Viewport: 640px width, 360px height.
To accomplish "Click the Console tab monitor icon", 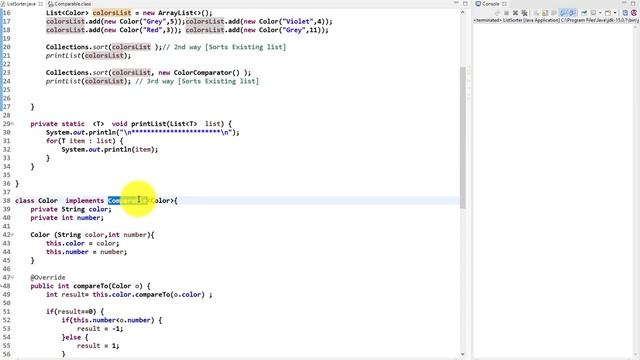I will 478,4.
